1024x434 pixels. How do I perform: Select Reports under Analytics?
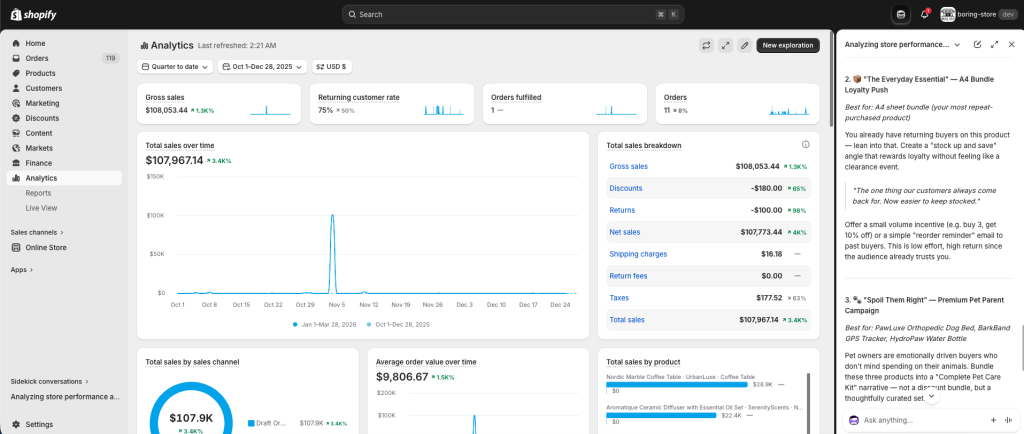coord(39,193)
